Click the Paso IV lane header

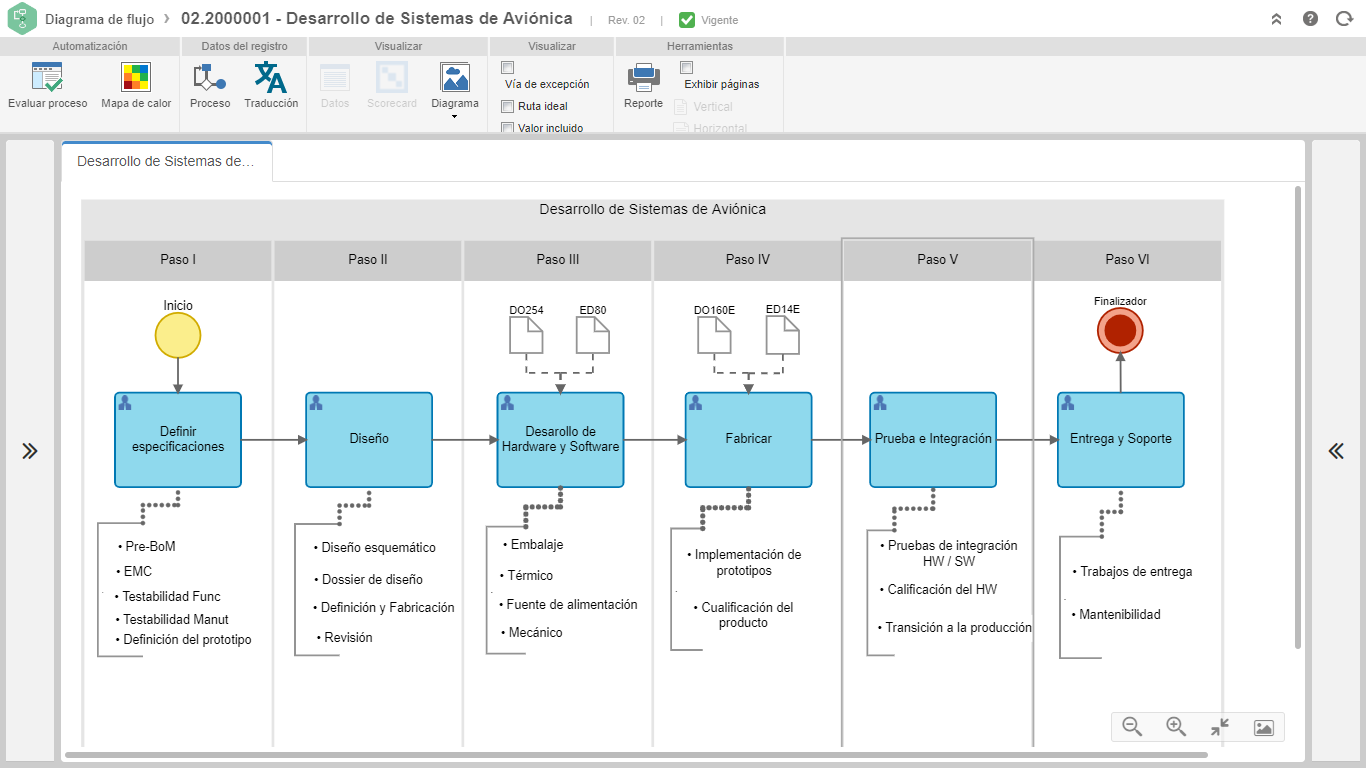coord(748,260)
